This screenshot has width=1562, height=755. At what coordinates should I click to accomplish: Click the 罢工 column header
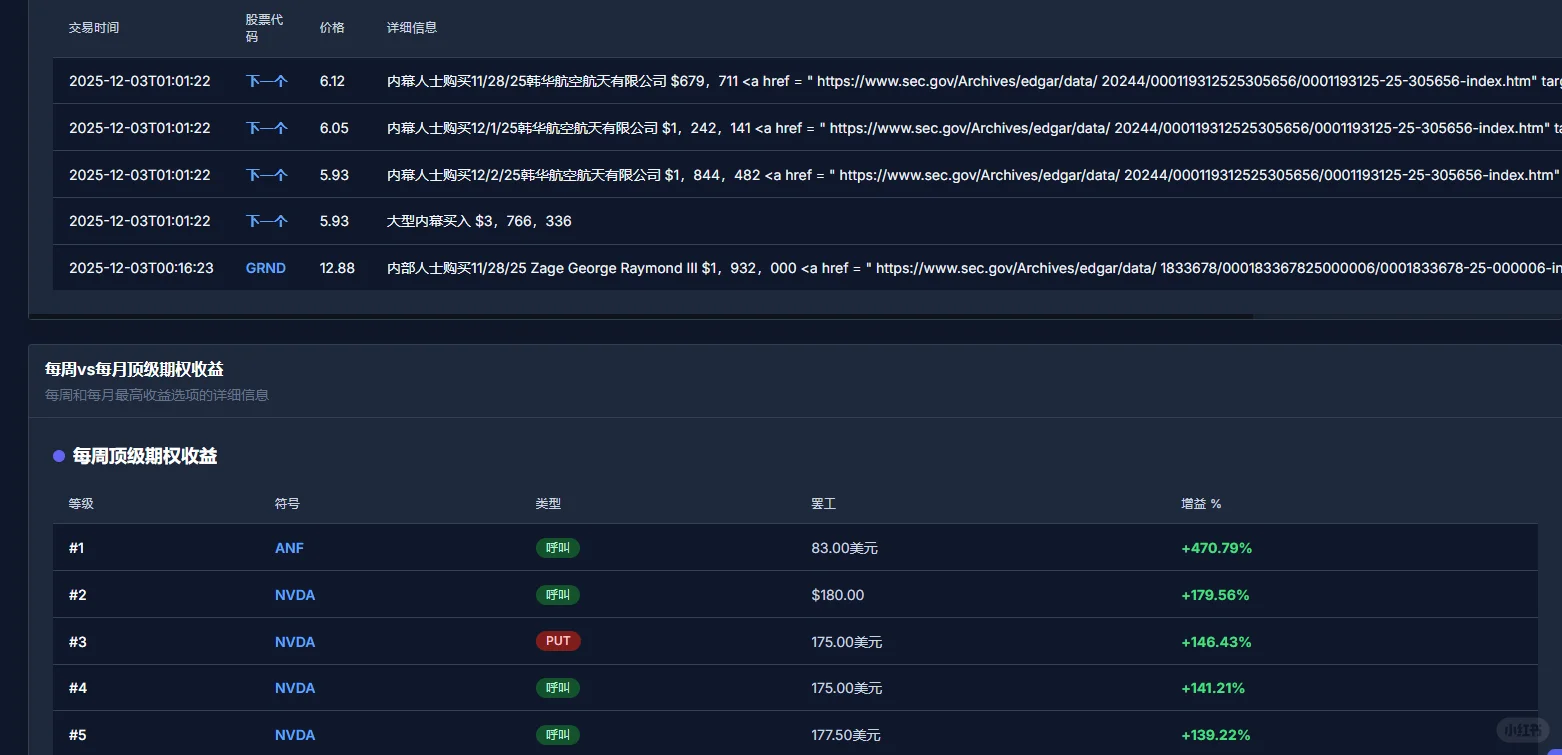coord(824,504)
